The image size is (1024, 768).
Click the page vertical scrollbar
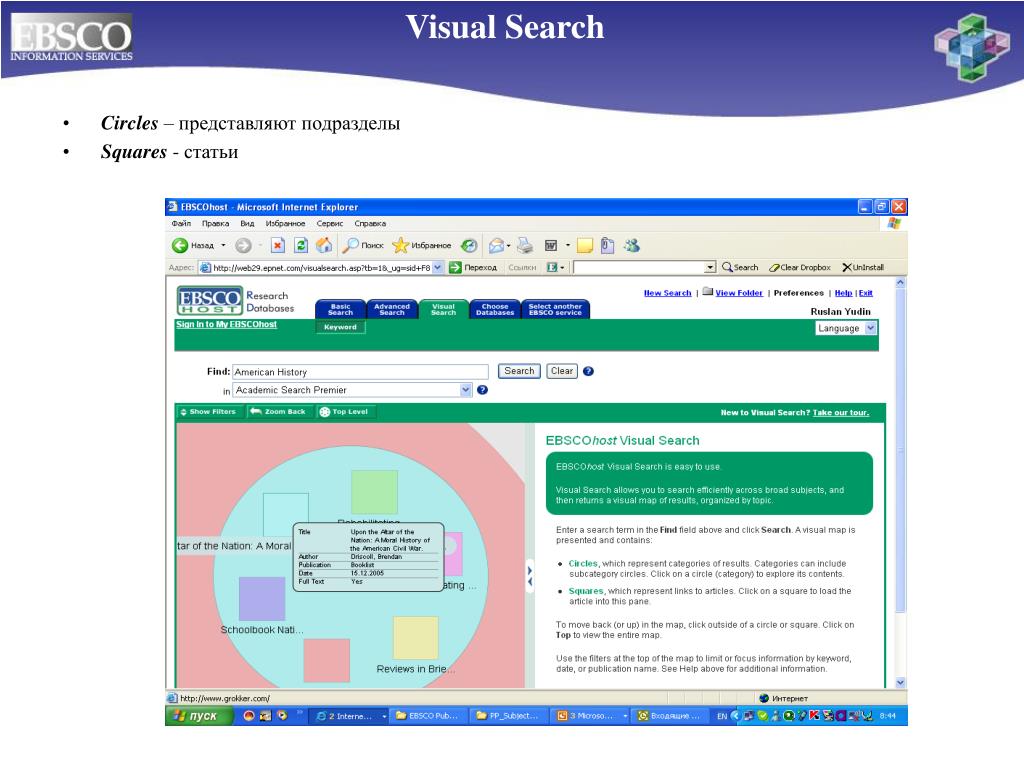(900, 483)
